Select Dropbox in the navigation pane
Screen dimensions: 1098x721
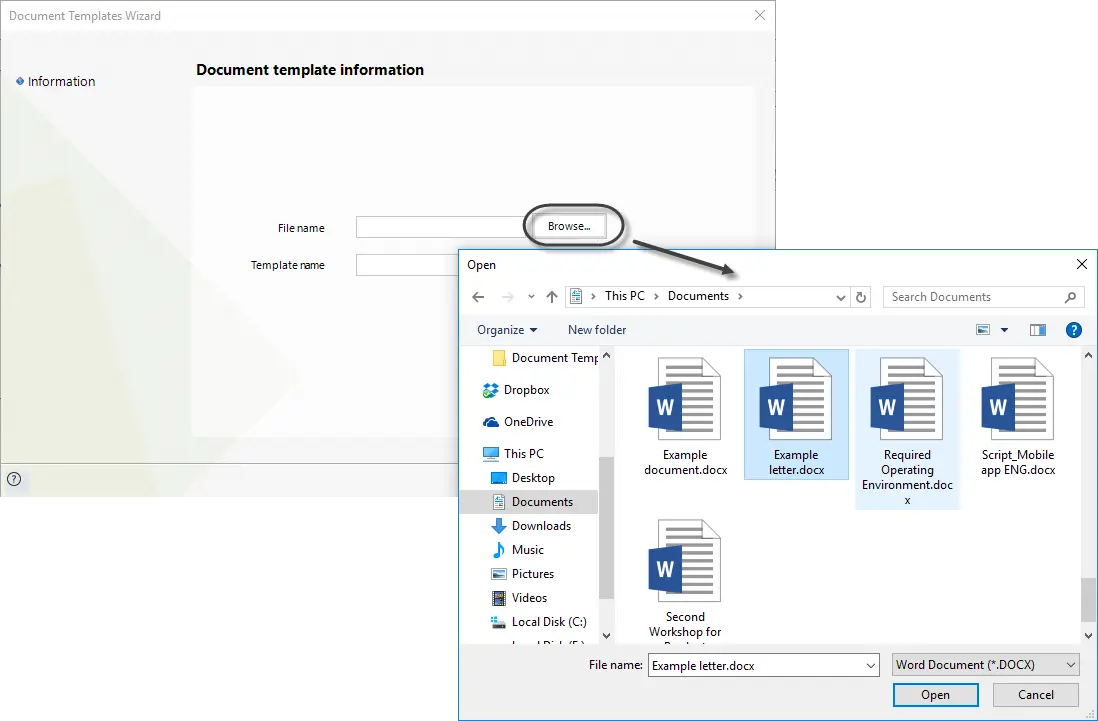coord(516,390)
